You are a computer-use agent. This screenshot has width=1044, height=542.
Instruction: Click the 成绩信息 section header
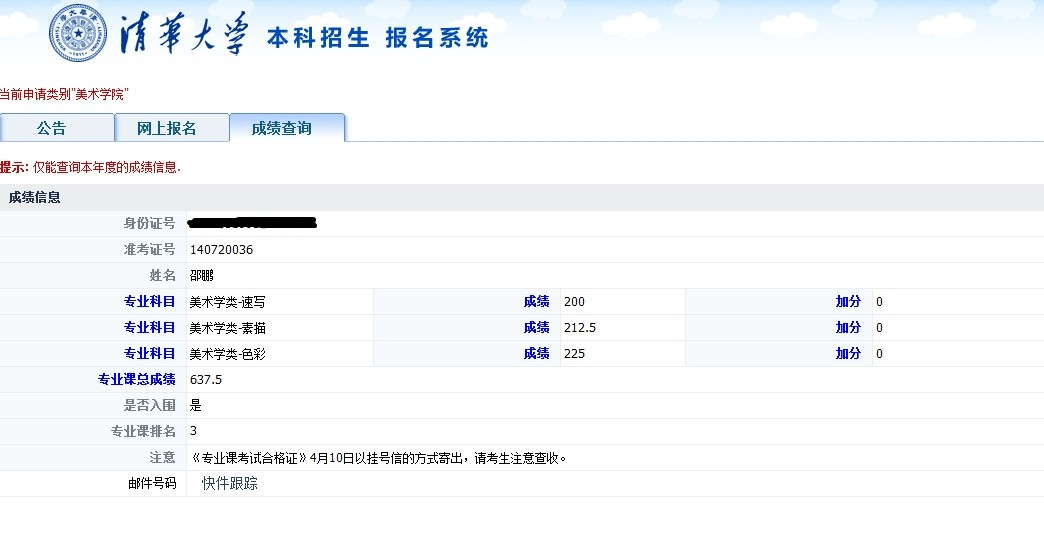35,198
